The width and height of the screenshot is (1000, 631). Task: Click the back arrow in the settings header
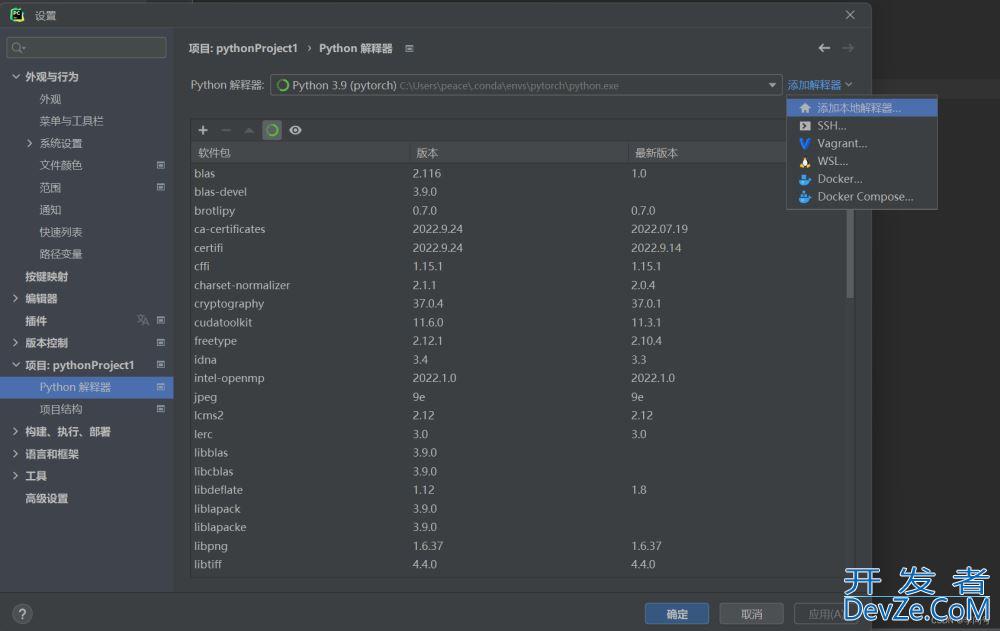(824, 48)
